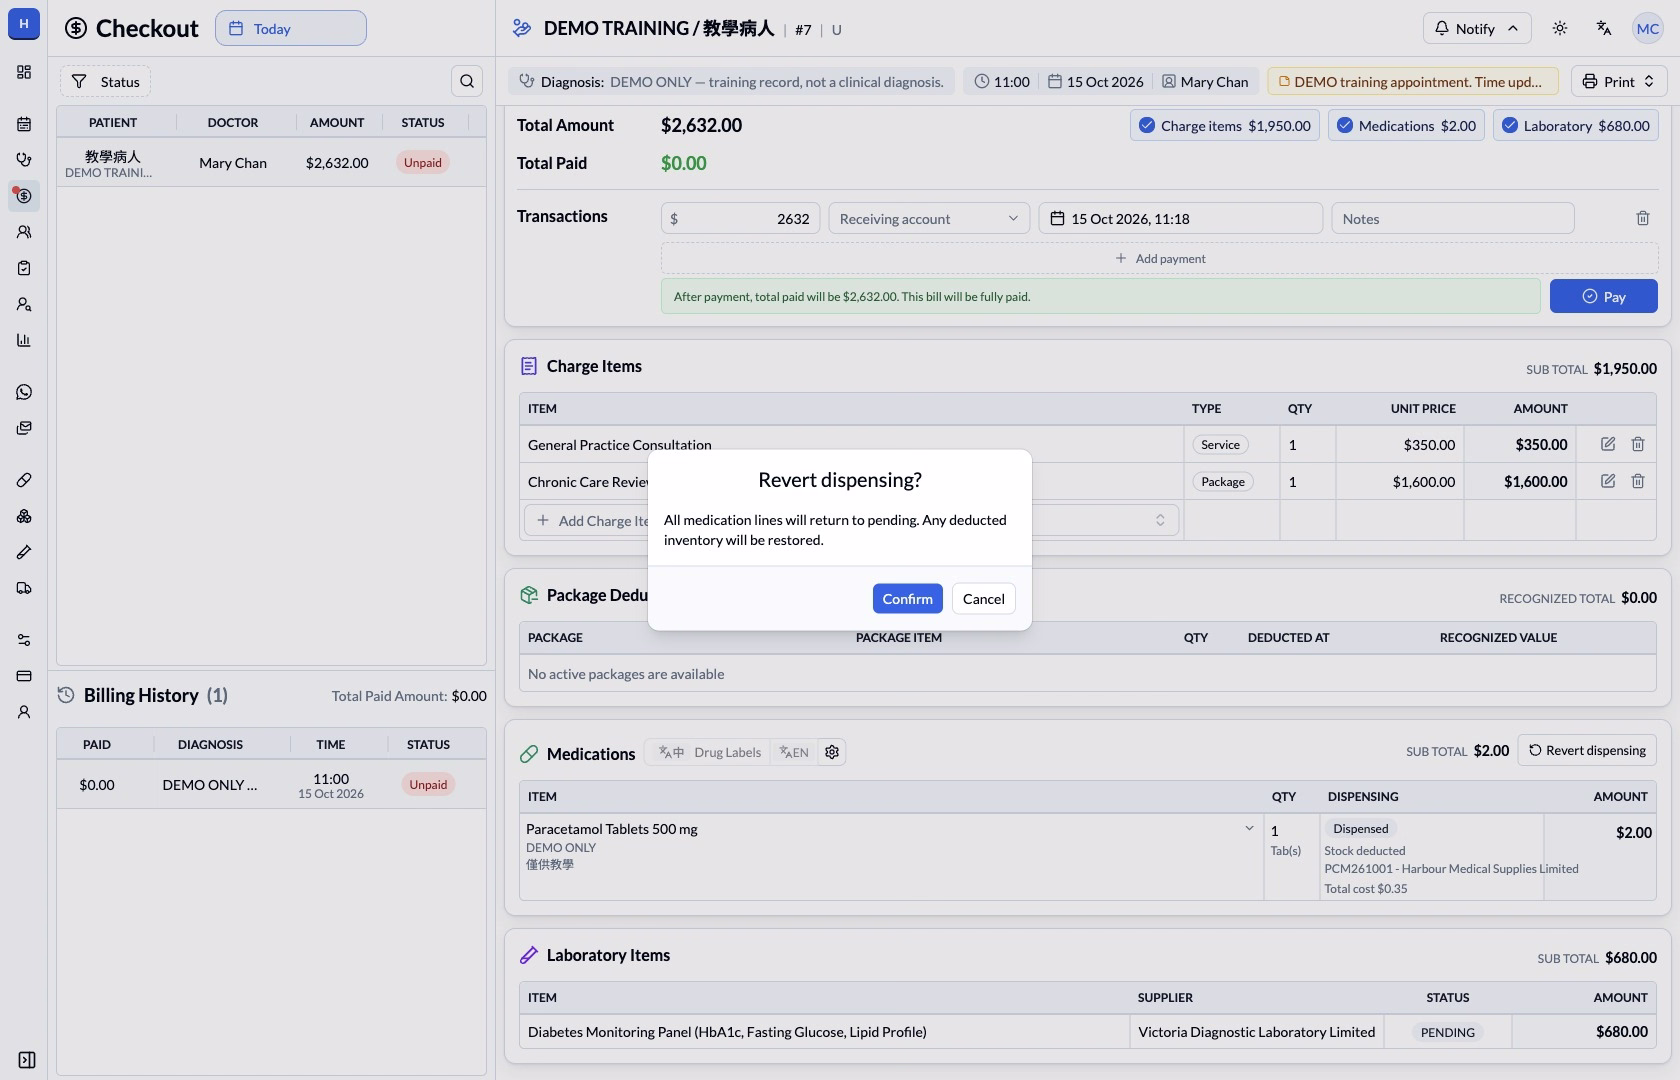Image resolution: width=1680 pixels, height=1080 pixels.
Task: Open the reports bar chart icon in the sidebar
Action: coord(24,340)
